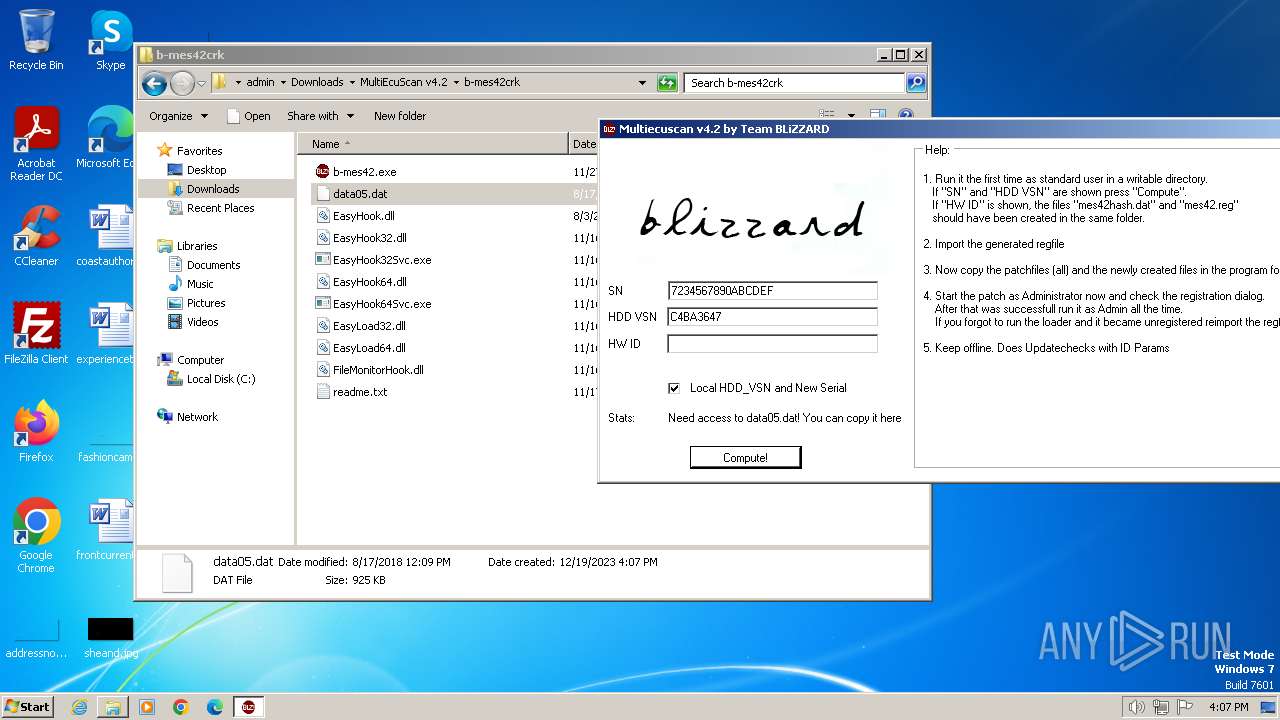
Task: Open the coastauthor Word document icon
Action: pos(106,235)
